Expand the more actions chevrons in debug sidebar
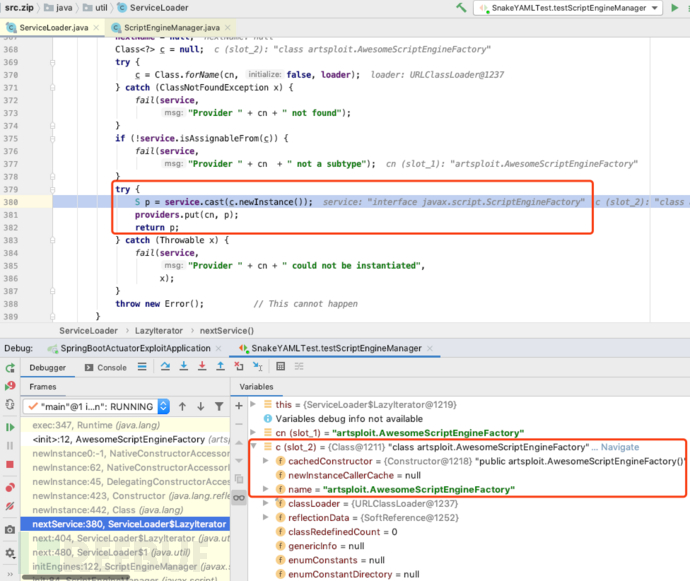The height and width of the screenshot is (581, 690). point(10,574)
